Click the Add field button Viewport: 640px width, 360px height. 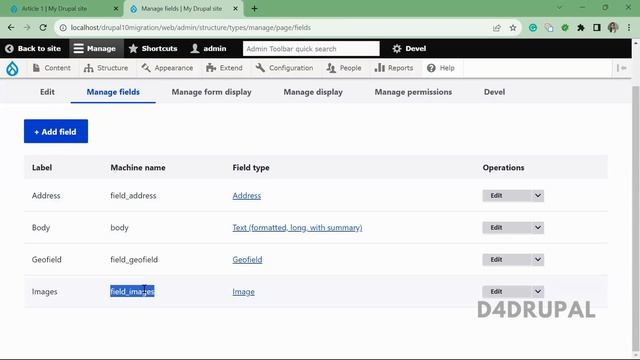pyautogui.click(x=56, y=131)
